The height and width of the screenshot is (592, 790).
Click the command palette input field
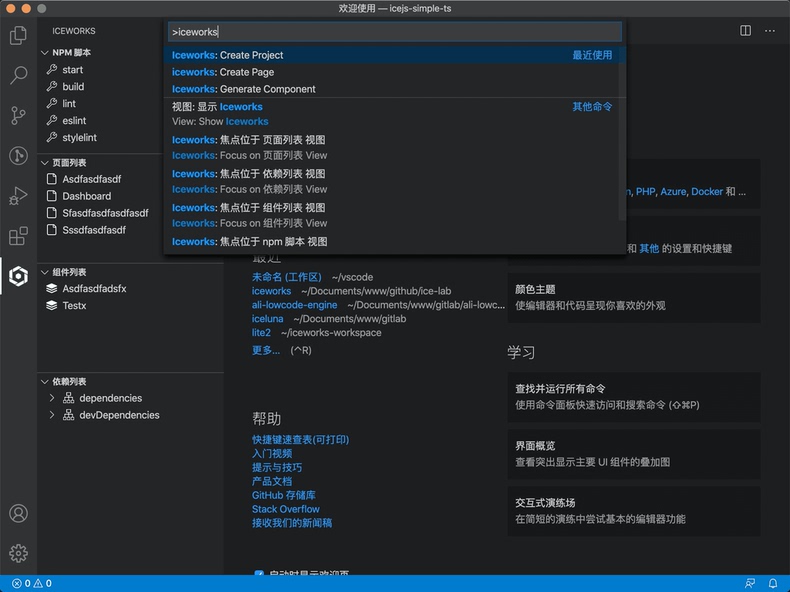394,32
